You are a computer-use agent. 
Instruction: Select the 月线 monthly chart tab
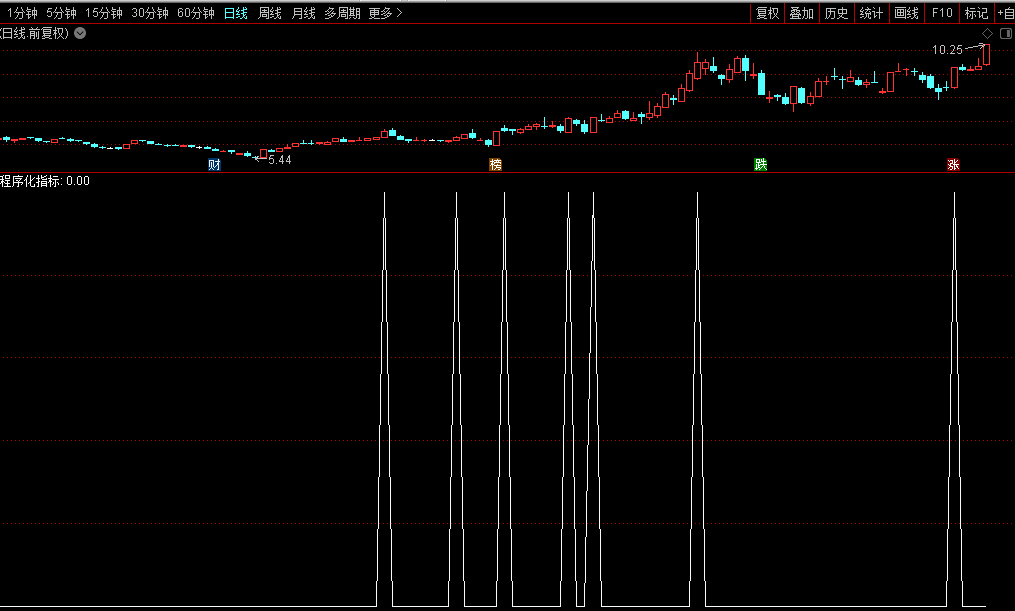(x=303, y=13)
